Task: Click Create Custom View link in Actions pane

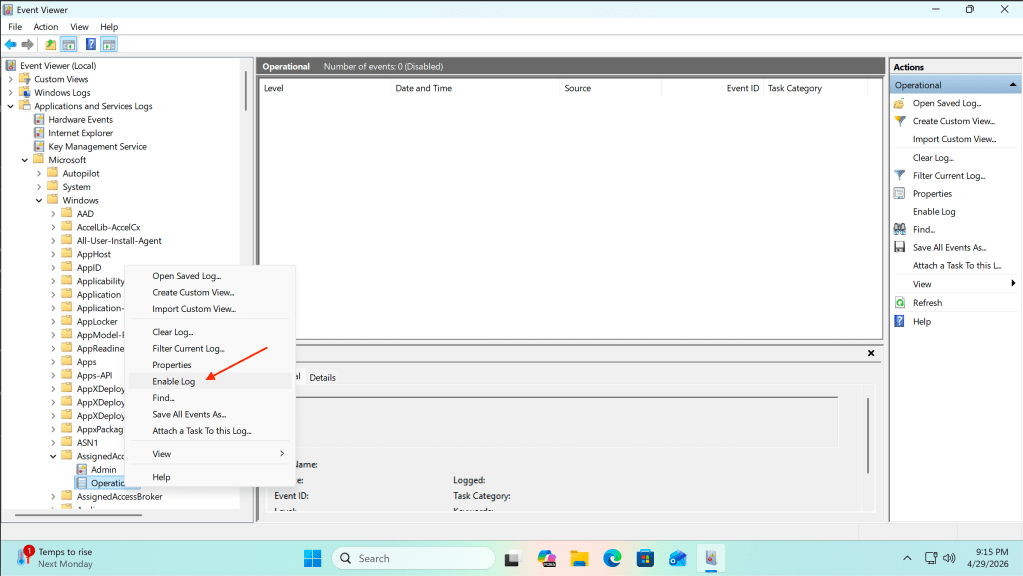Action: point(953,122)
